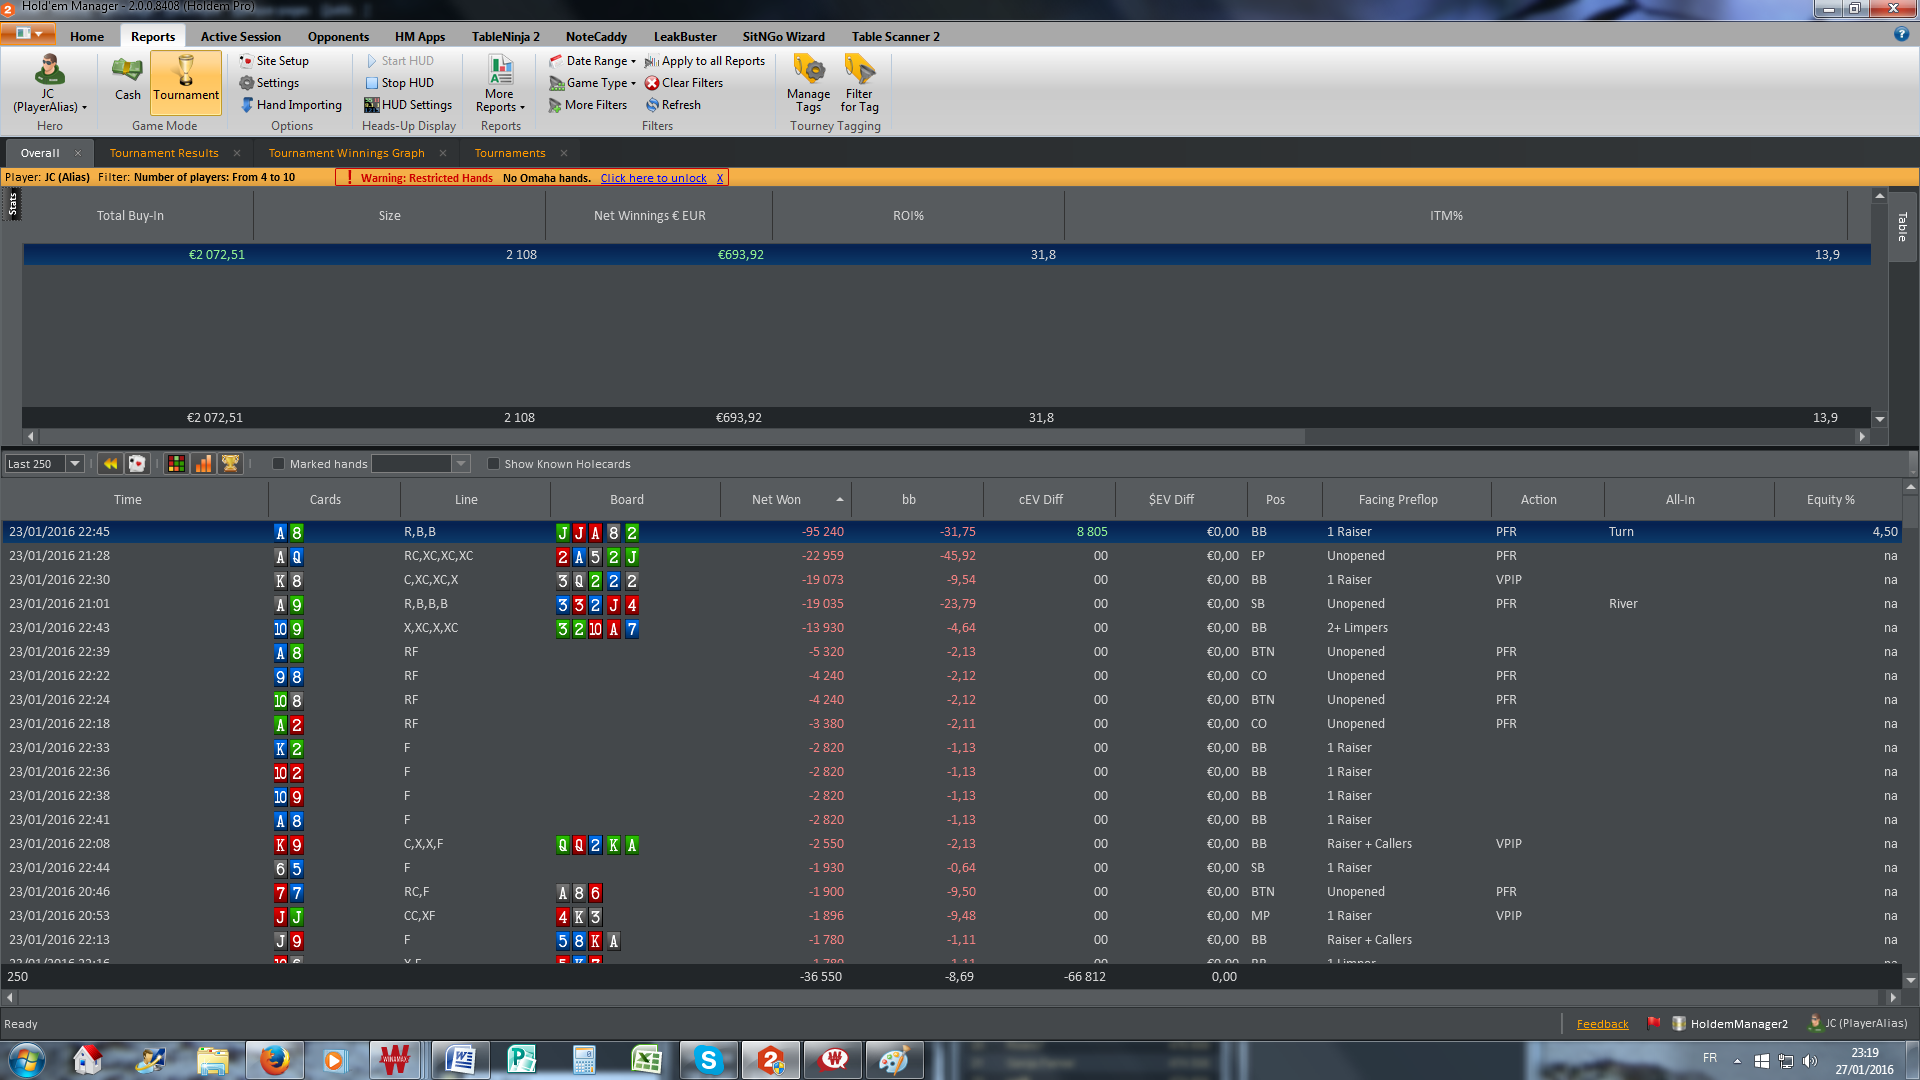
Task: Open Hand Importing
Action: [291, 105]
